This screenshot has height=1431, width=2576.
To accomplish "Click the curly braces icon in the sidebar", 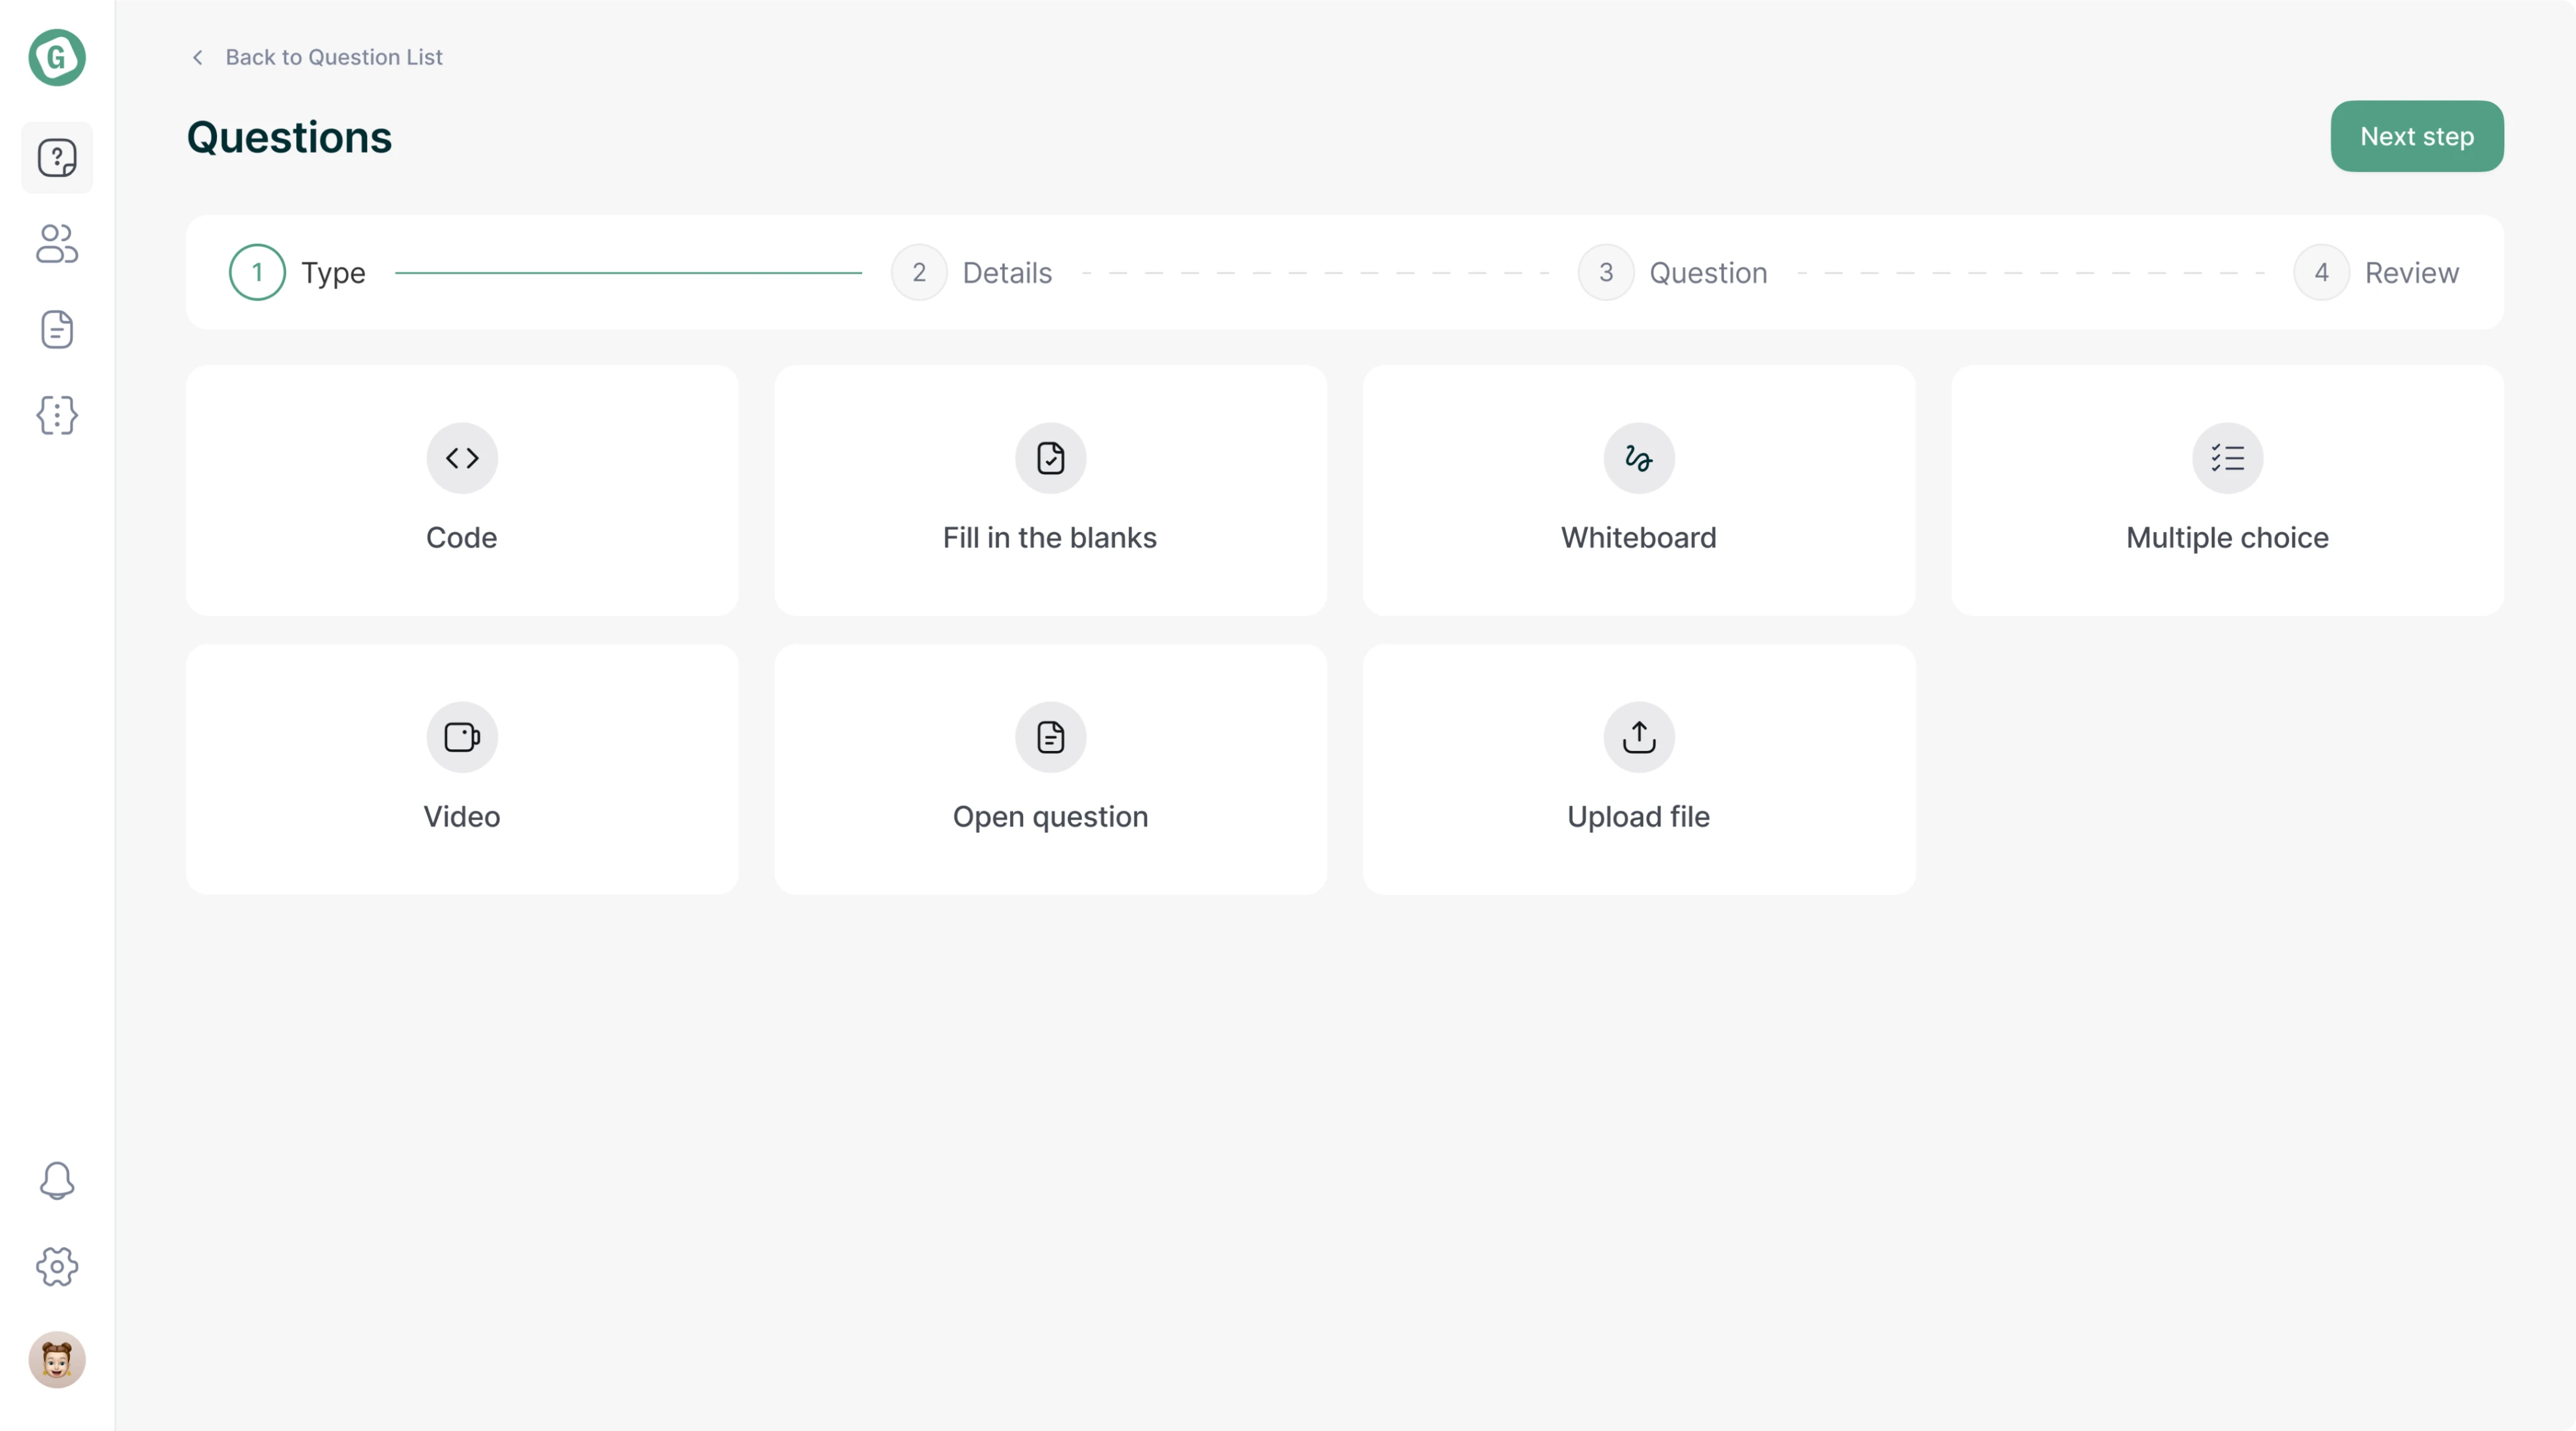I will 57,415.
